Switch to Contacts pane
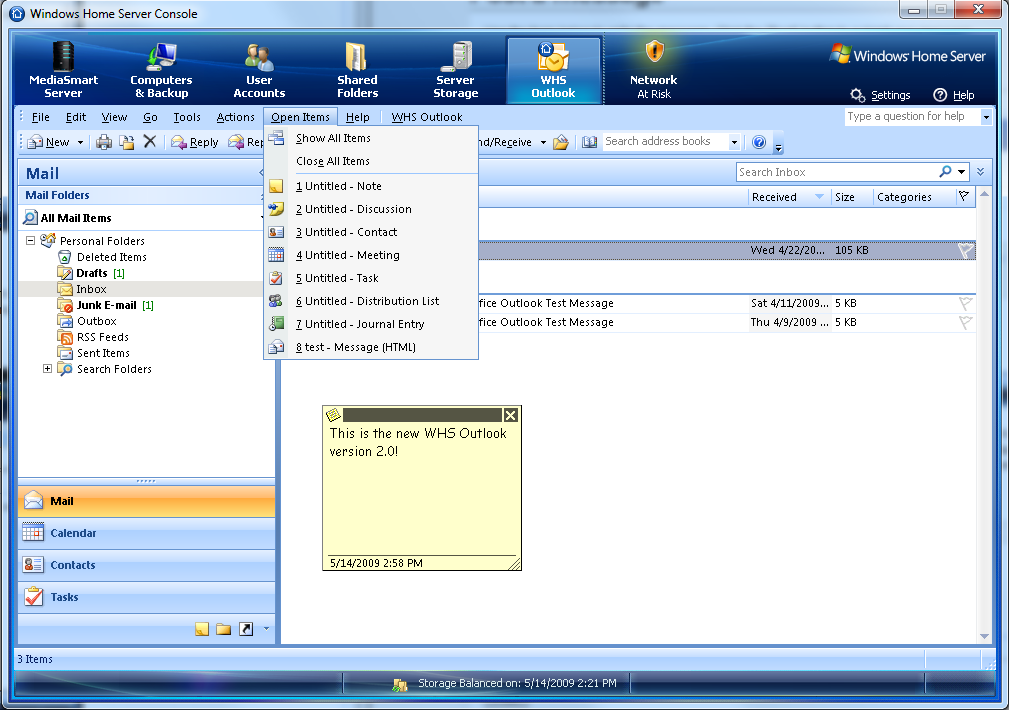This screenshot has height=710, width=1009. (x=147, y=565)
